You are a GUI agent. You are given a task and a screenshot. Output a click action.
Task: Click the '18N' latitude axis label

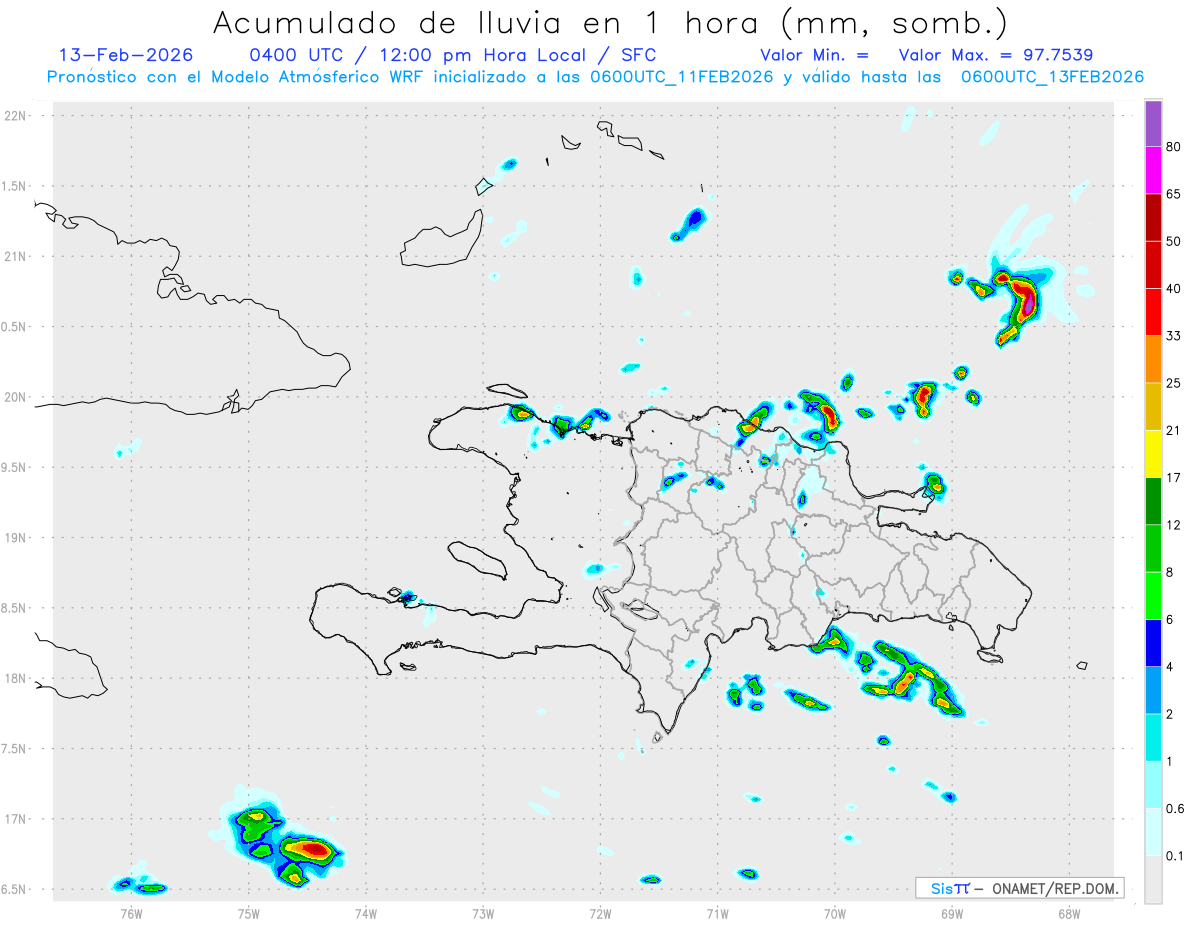16,678
